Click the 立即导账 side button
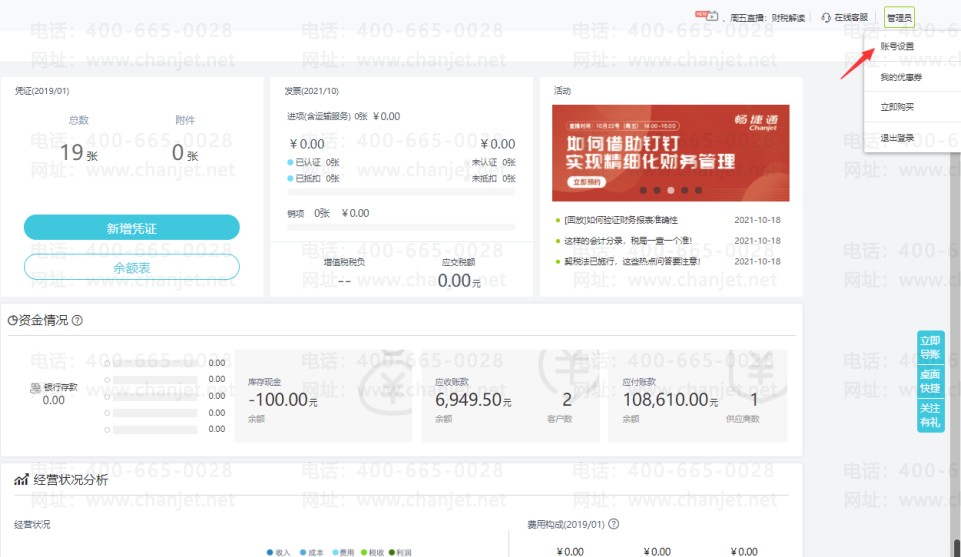Viewport: 961px width, 557px height. tap(930, 347)
